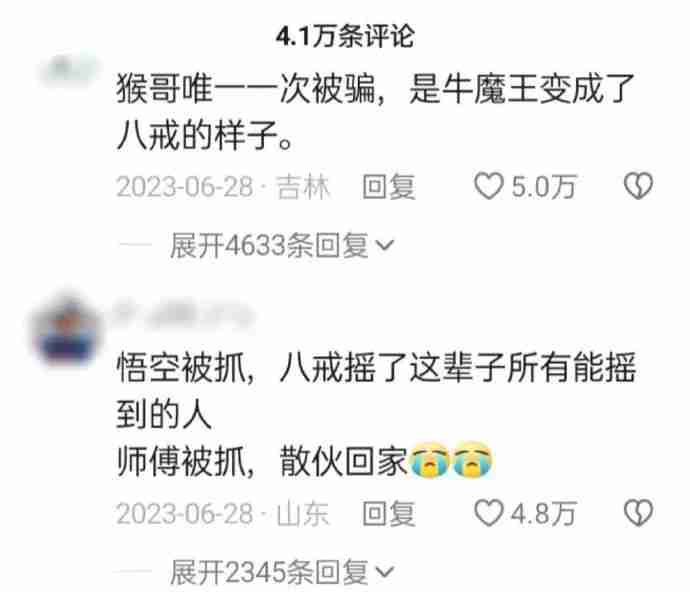Screen dimensions: 690x592
Task: Open second commenter's profile avatar
Action: point(66,330)
